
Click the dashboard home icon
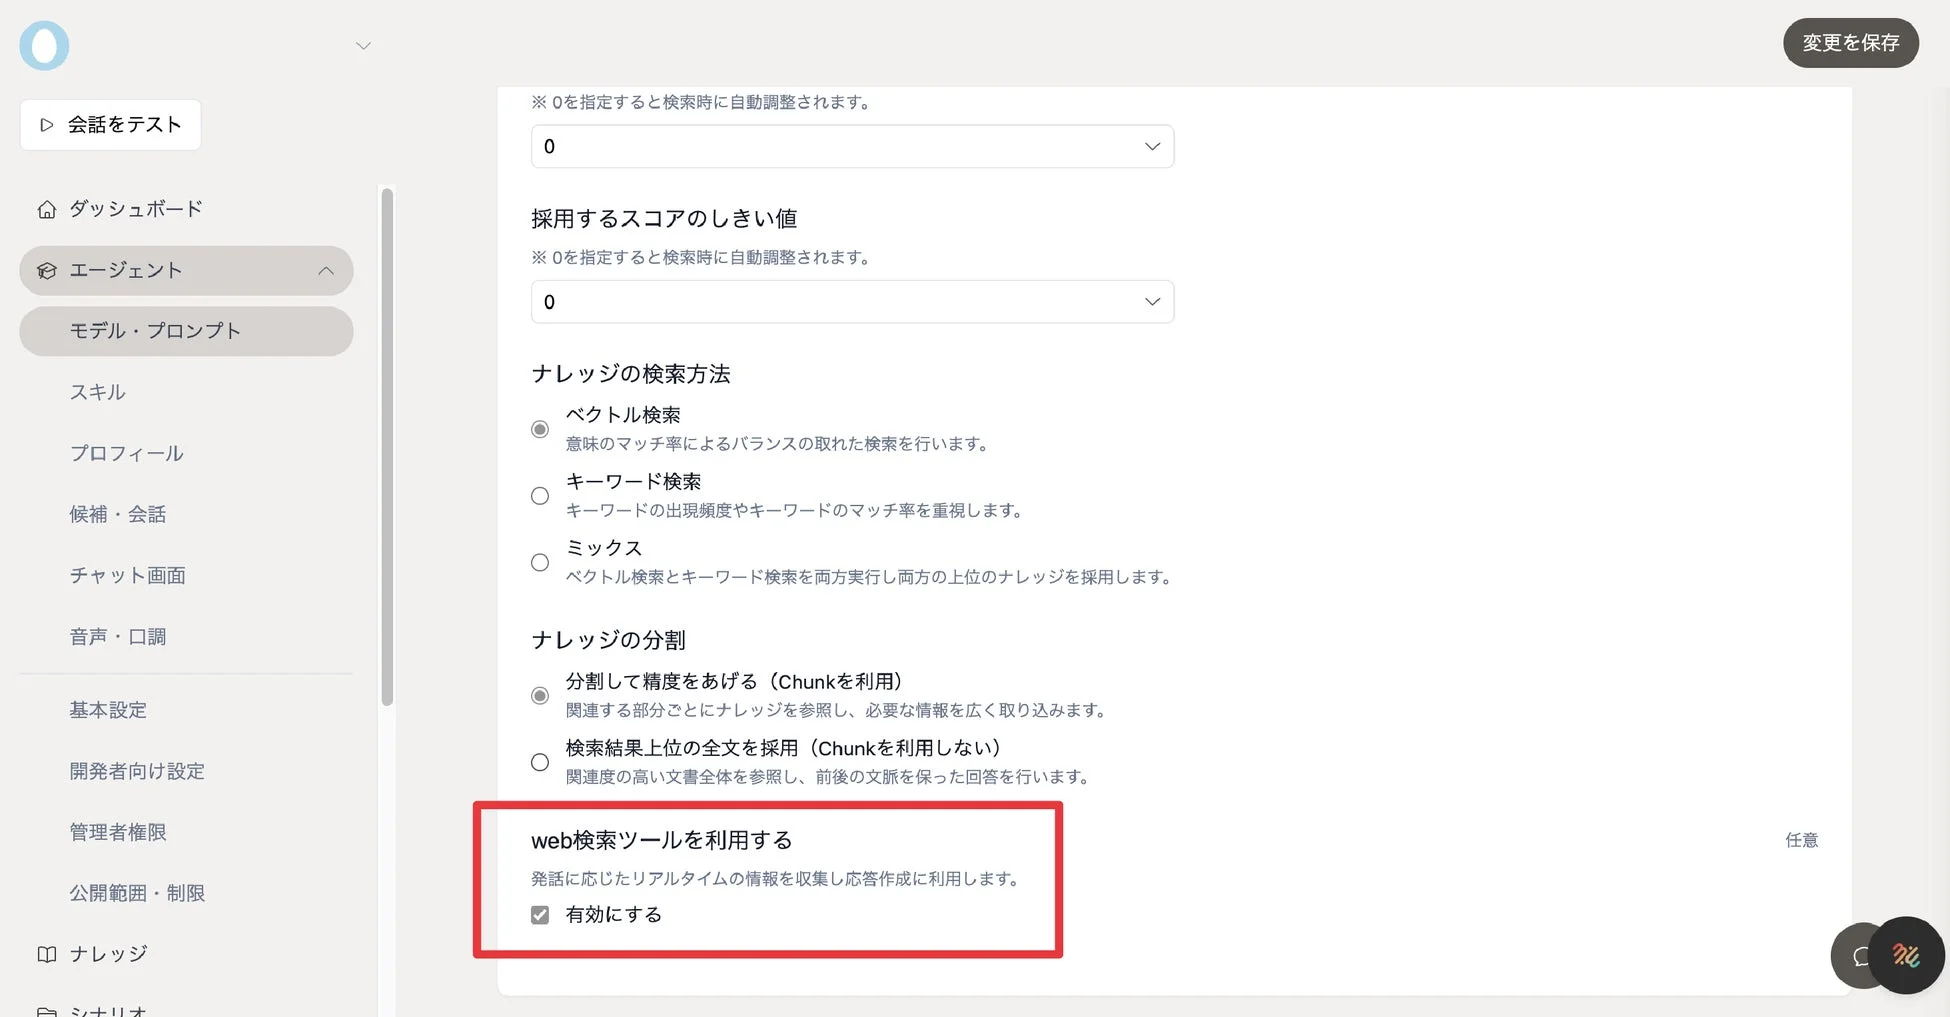tap(45, 208)
